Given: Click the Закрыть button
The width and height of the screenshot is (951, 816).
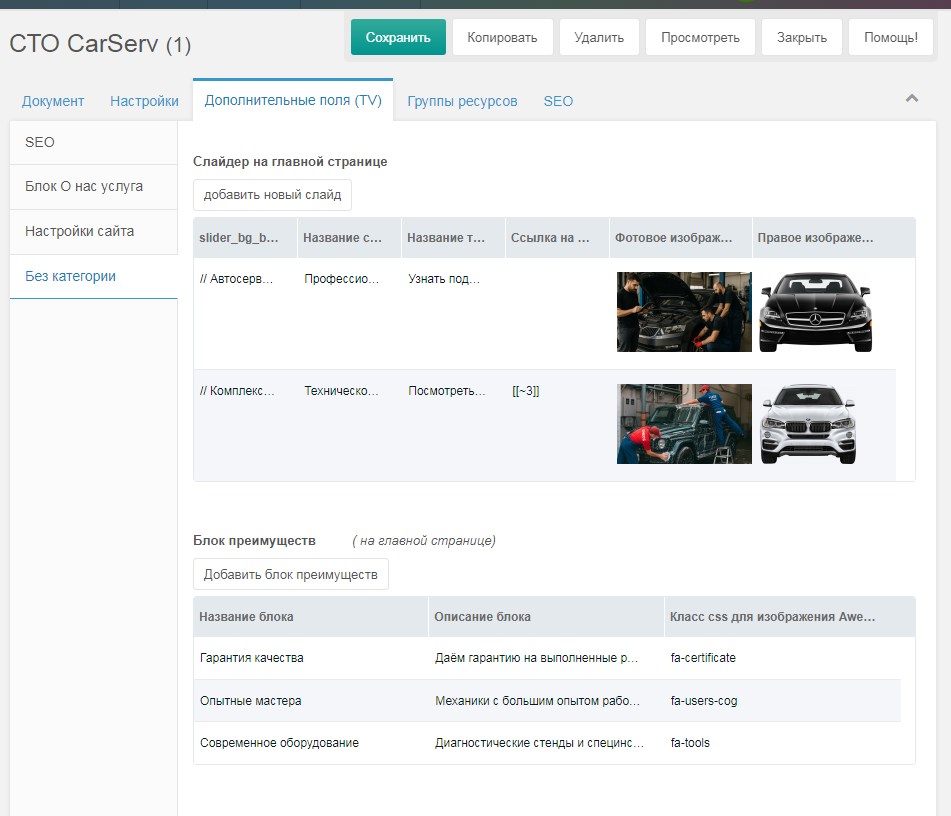Looking at the screenshot, I should click(801, 38).
